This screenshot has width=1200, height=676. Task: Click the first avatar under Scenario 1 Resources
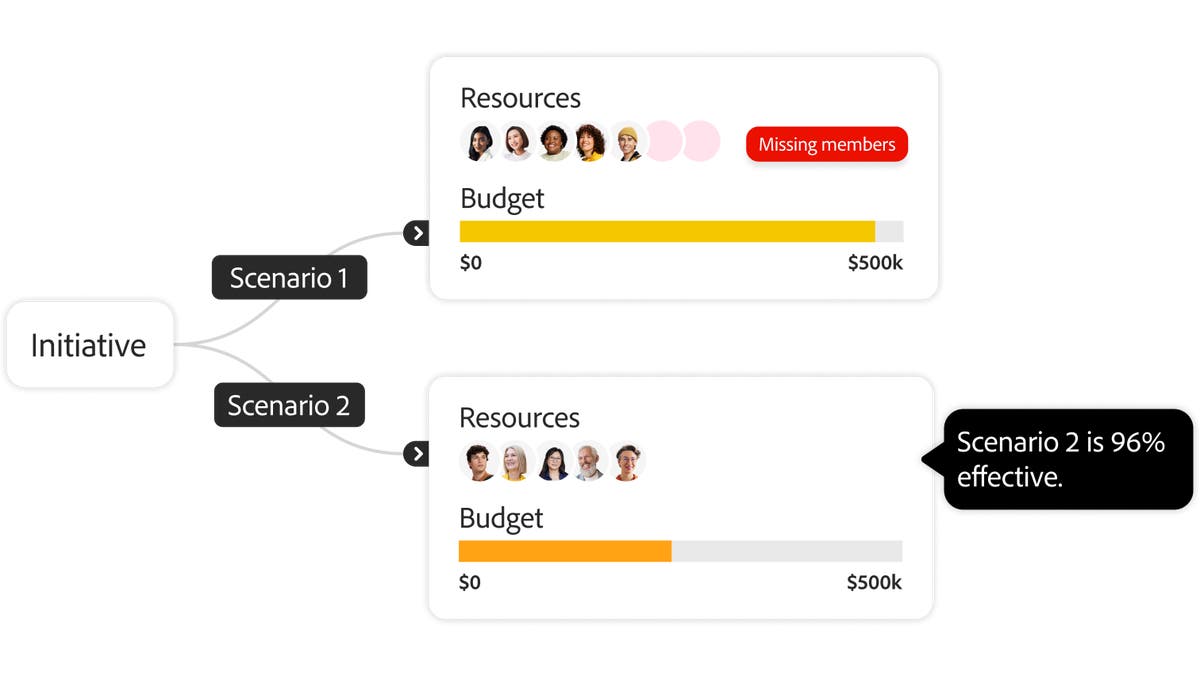pyautogui.click(x=478, y=142)
